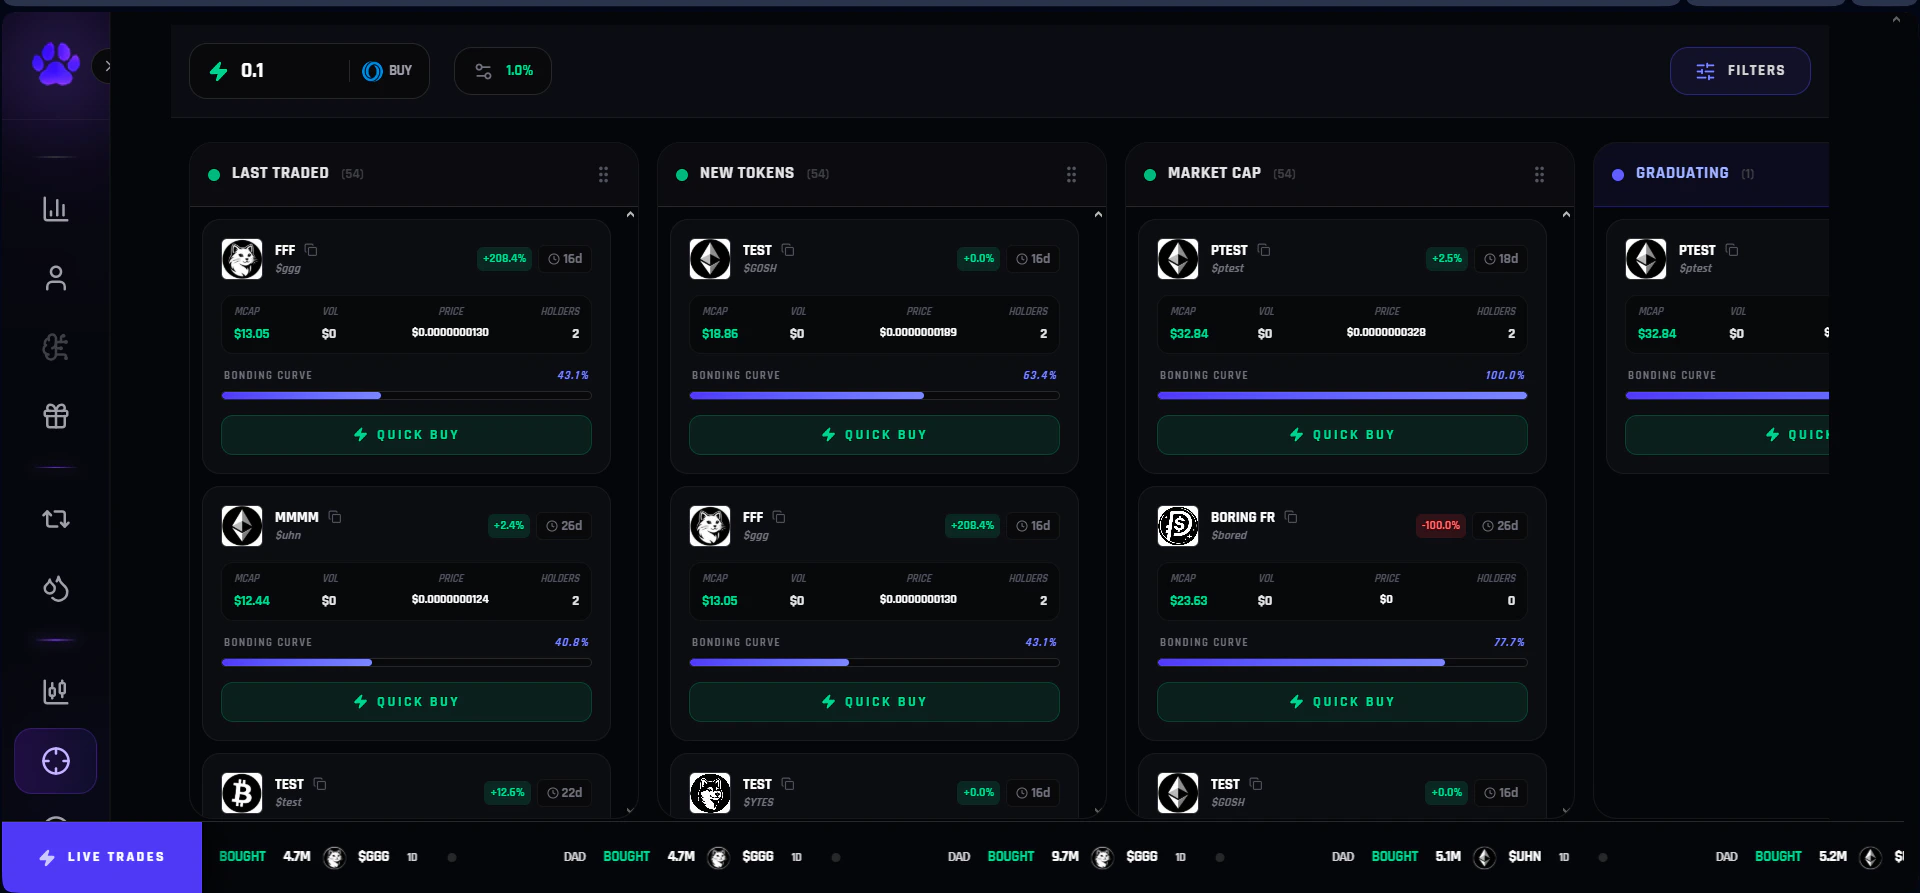The width and height of the screenshot is (1920, 893).
Task: Copy PTEST address in Graduating column
Action: (1732, 250)
